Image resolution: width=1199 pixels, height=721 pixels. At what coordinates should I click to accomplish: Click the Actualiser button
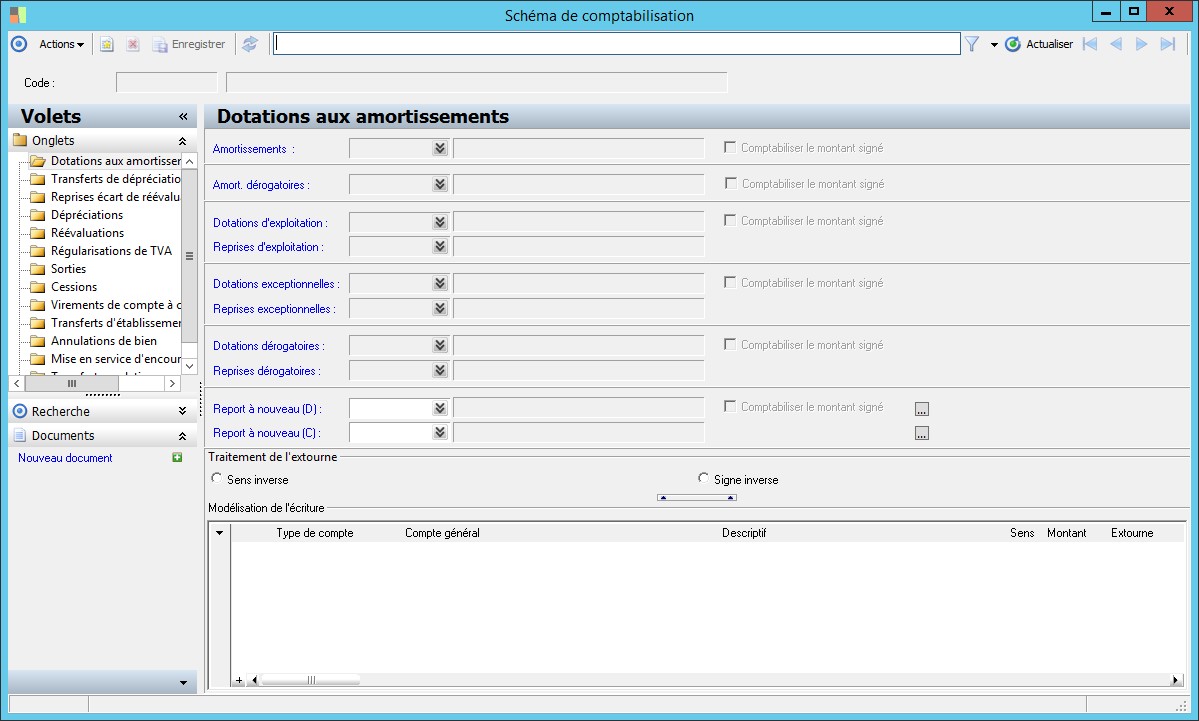tap(1039, 44)
